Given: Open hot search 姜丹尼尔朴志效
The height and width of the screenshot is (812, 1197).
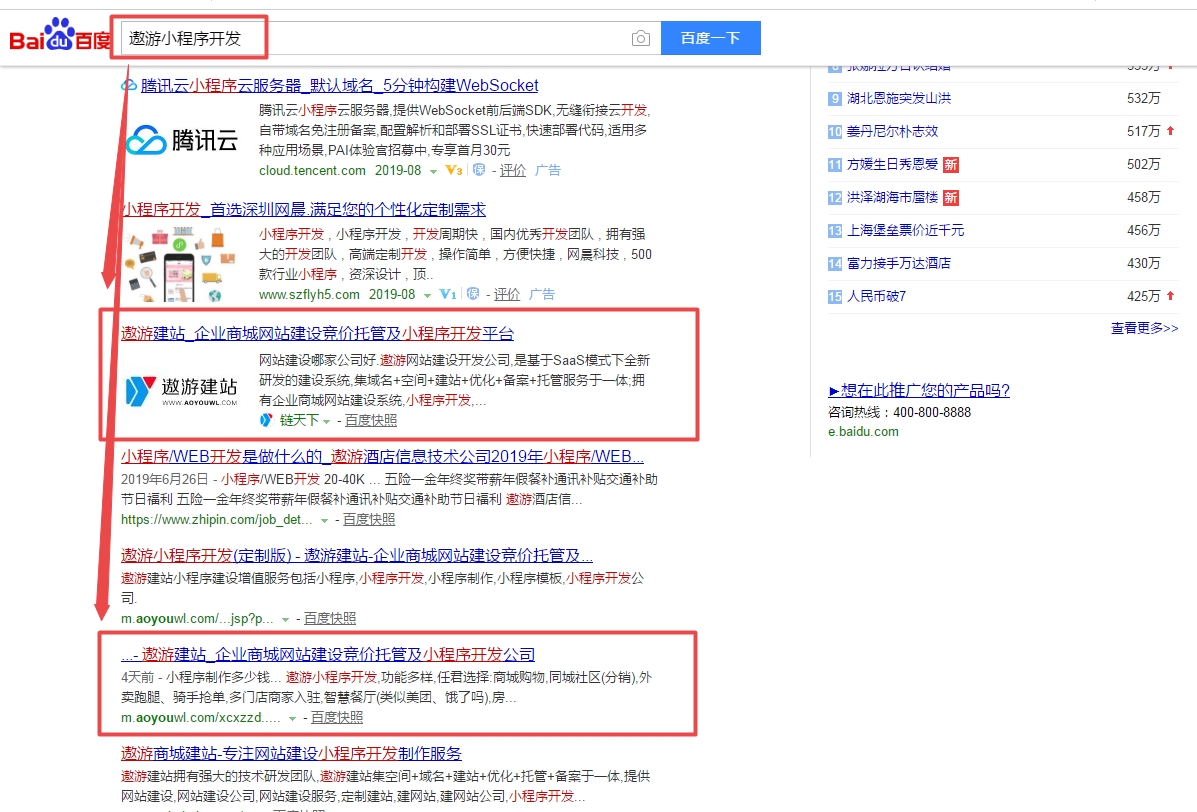Looking at the screenshot, I should [892, 131].
